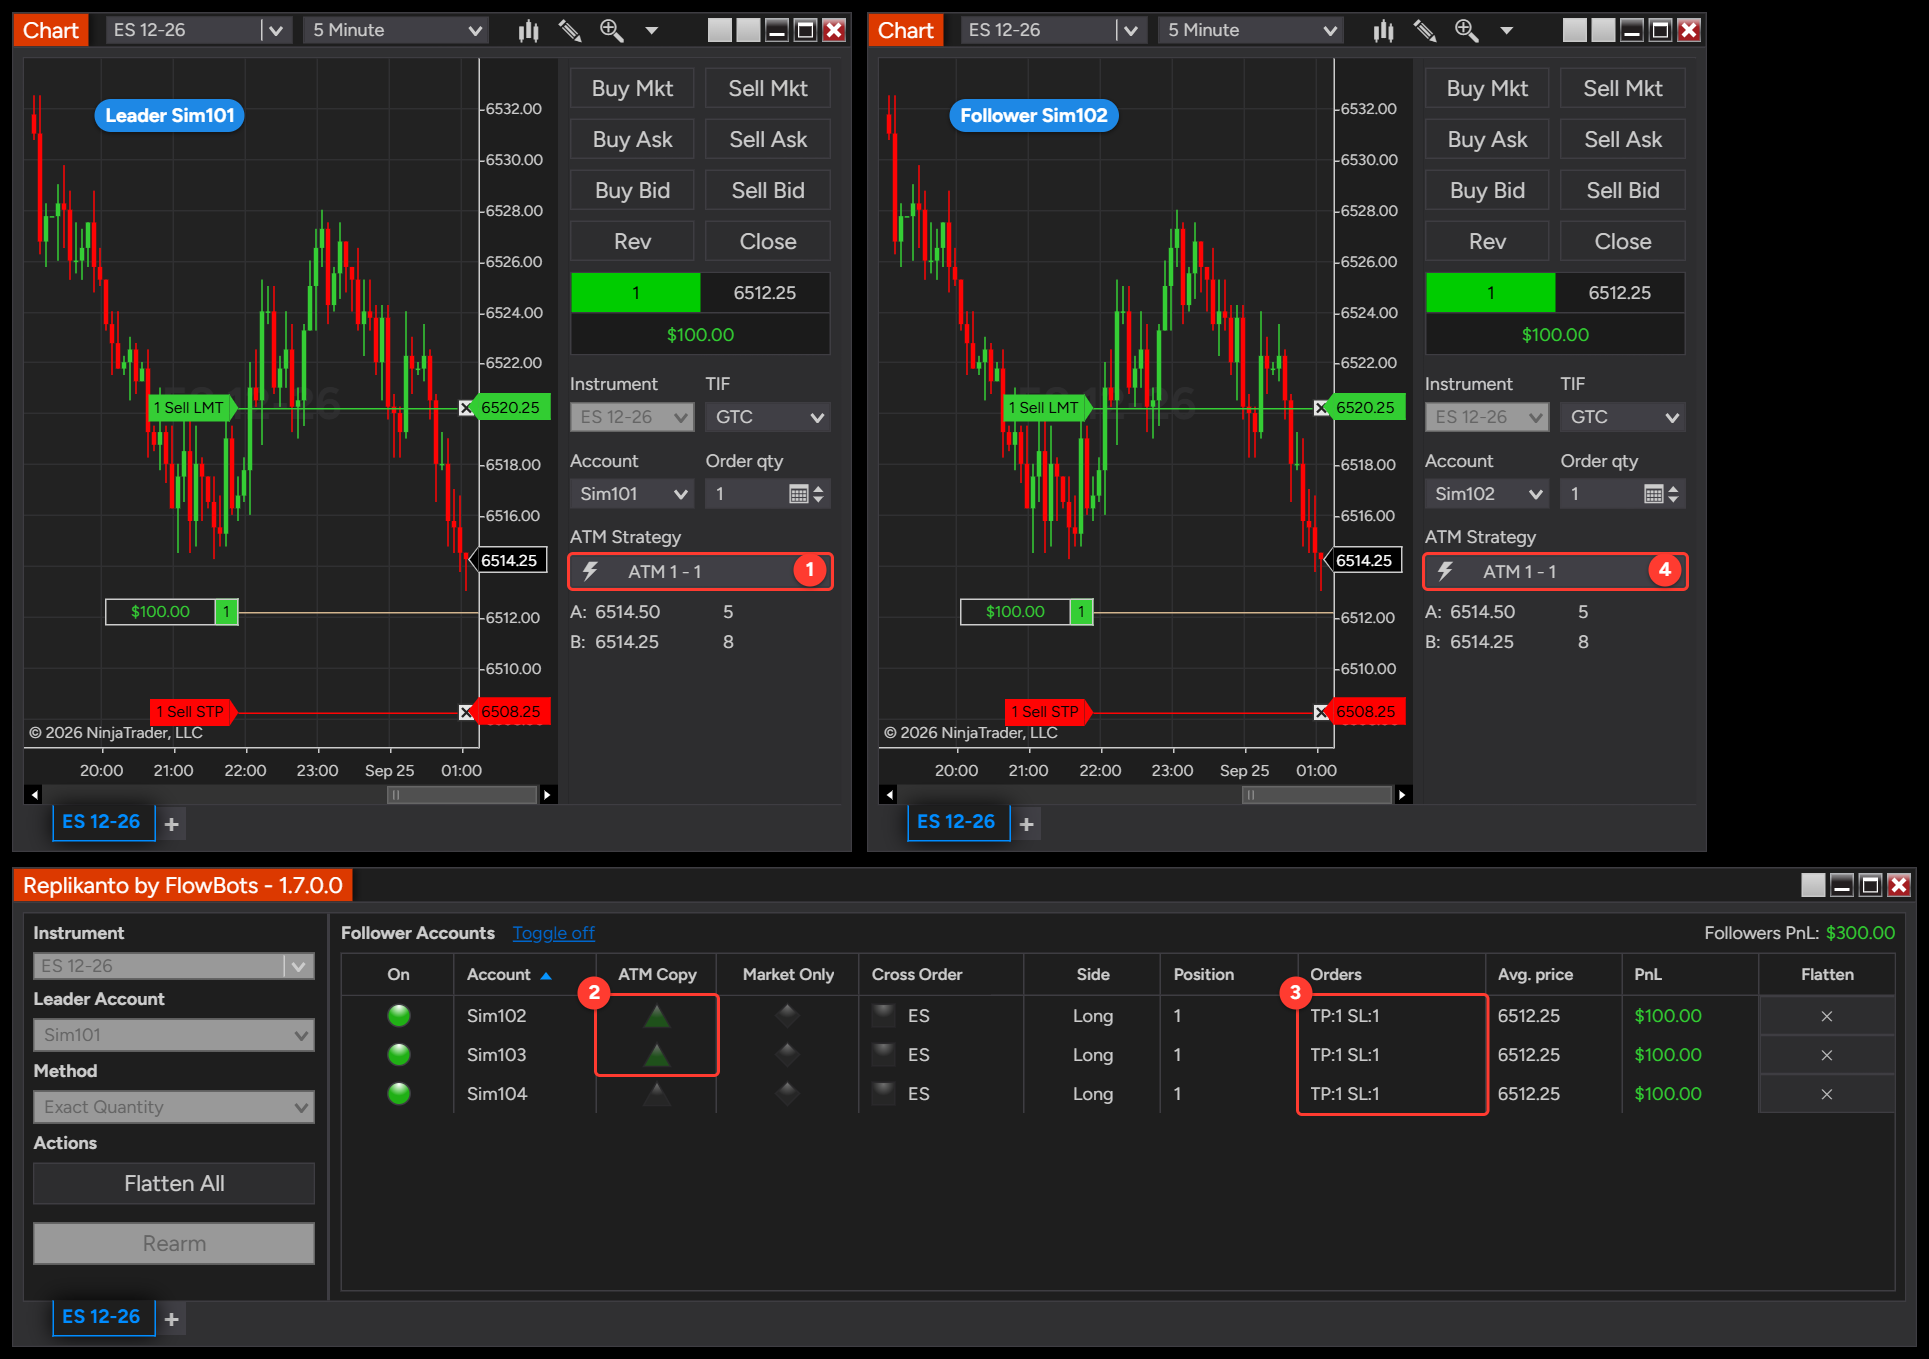Toggle Market Only for Sim102
This screenshot has height=1359, width=1929.
point(788,1016)
